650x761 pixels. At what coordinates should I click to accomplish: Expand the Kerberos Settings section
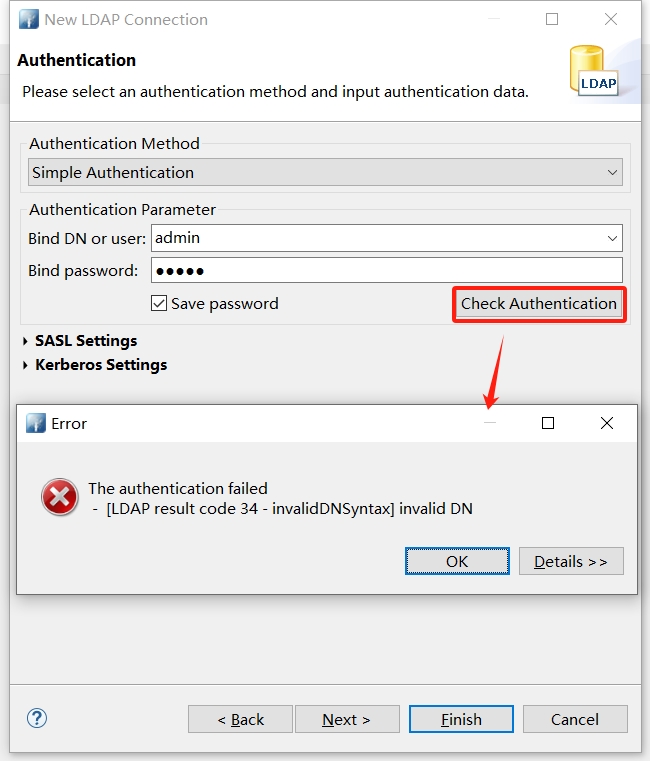[x=26, y=365]
